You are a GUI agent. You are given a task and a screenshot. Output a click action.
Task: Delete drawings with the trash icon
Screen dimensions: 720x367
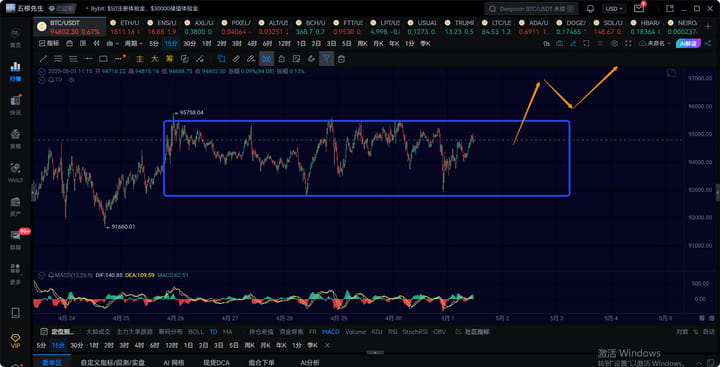click(341, 59)
